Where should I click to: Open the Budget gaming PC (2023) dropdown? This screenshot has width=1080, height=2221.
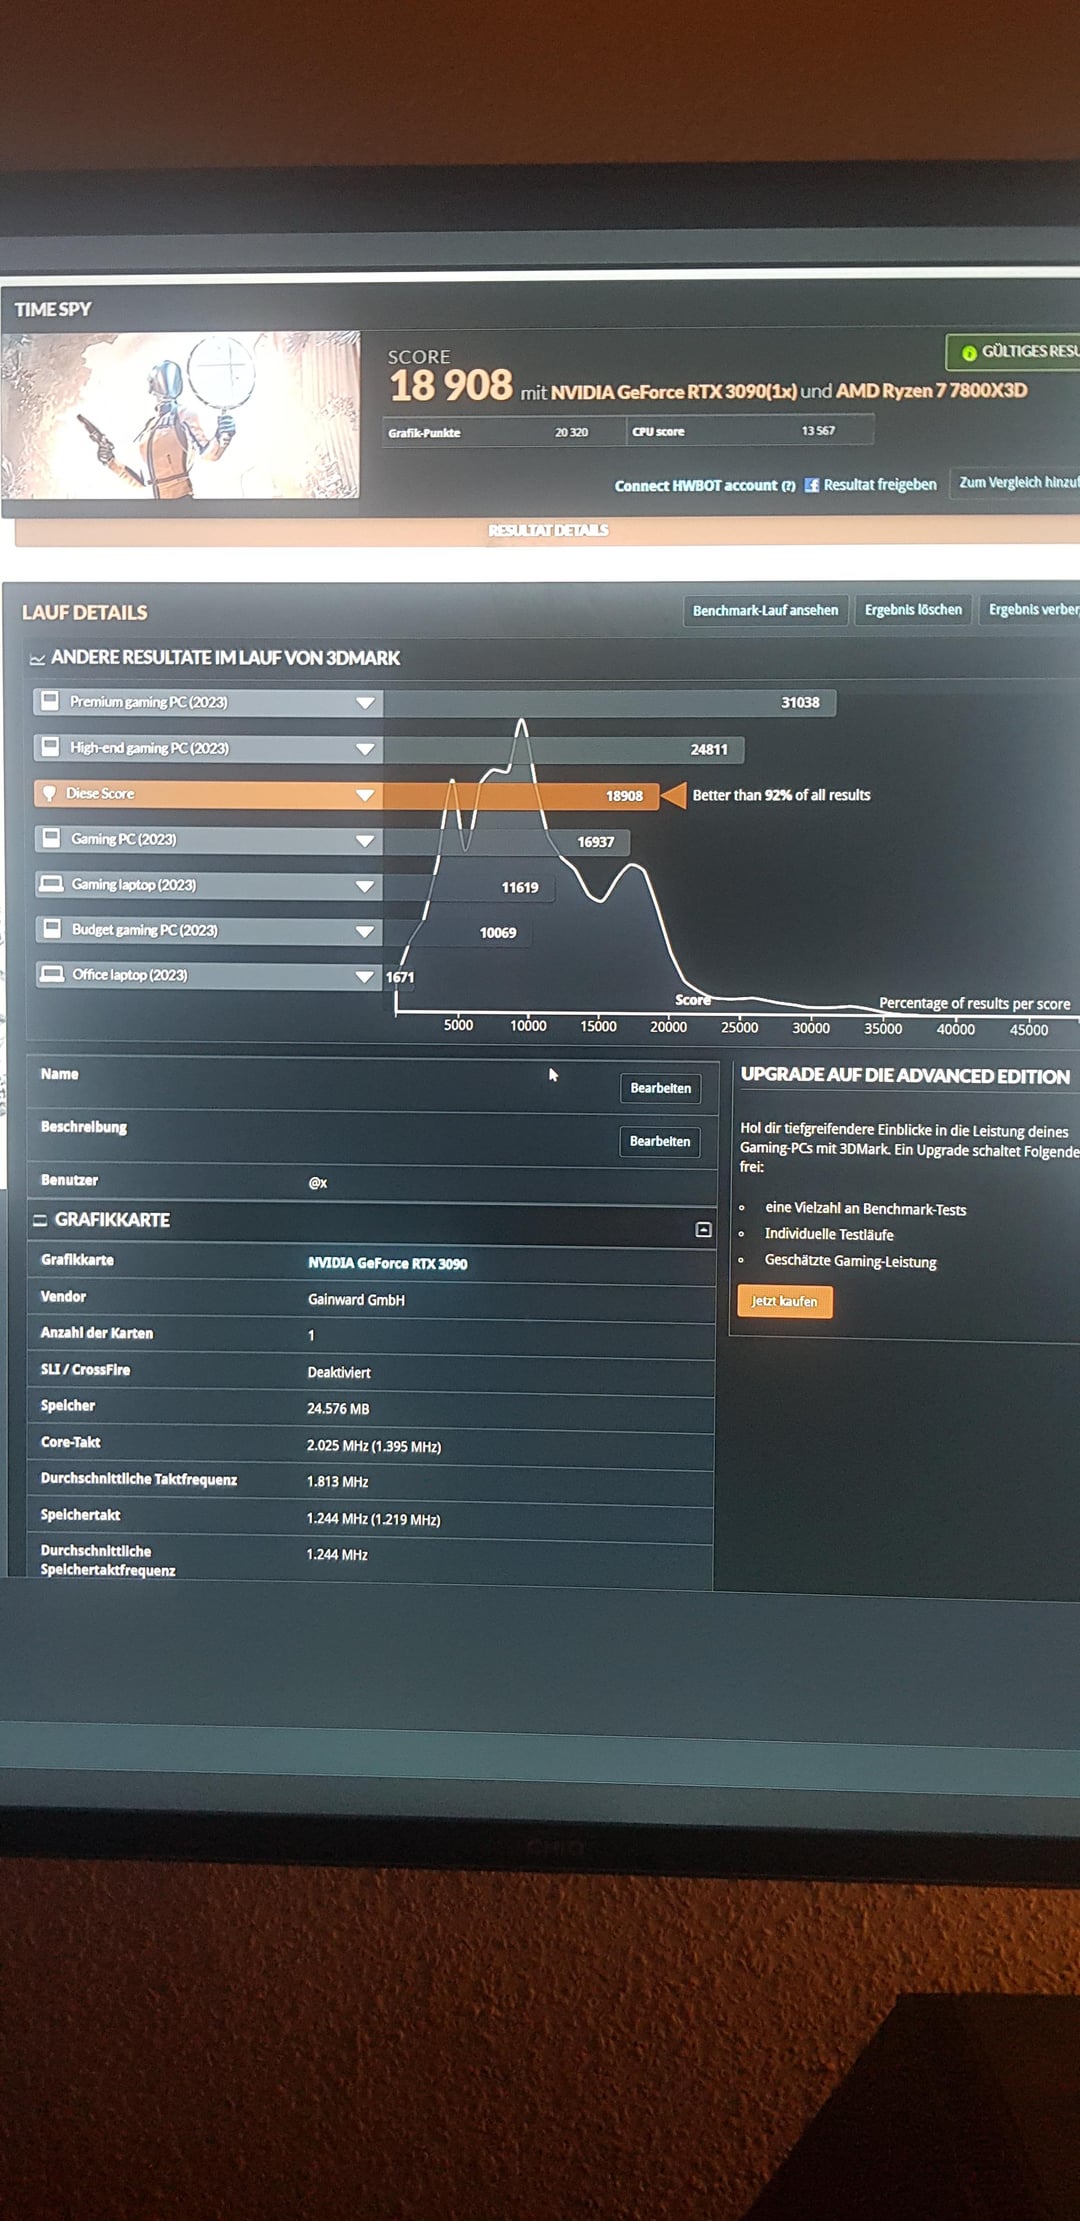365,932
